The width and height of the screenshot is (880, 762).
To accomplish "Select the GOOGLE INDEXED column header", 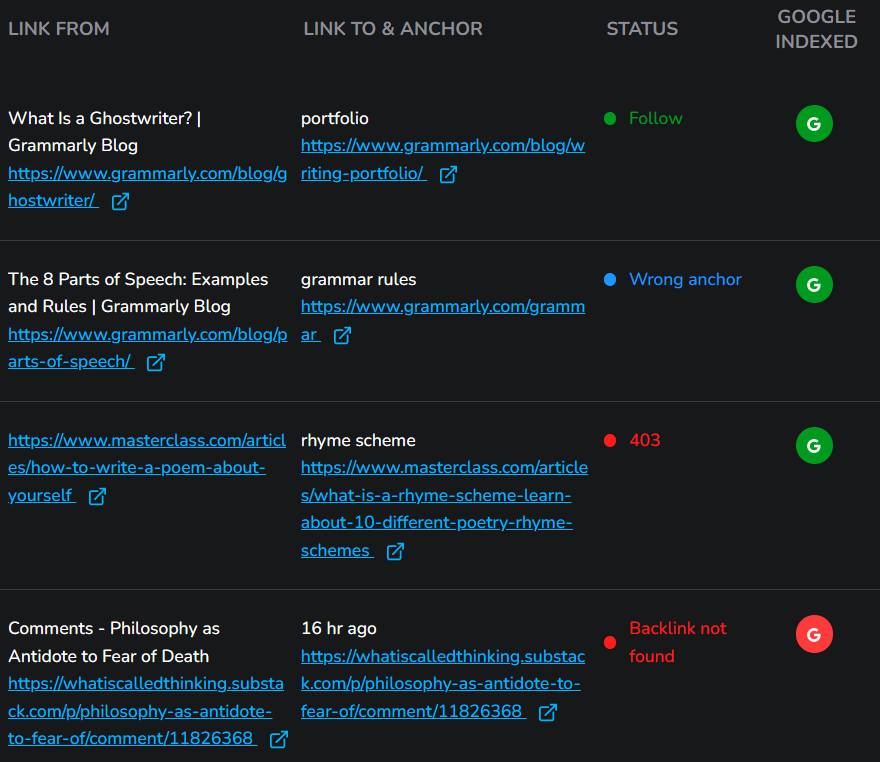I will (816, 29).
